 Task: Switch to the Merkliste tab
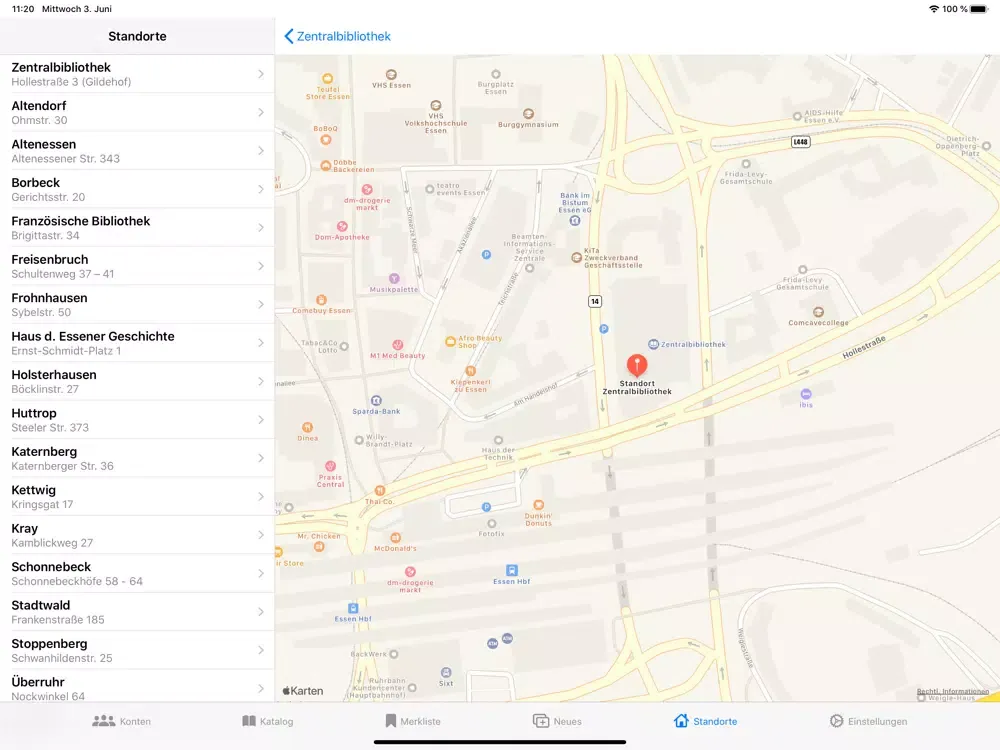tap(413, 721)
